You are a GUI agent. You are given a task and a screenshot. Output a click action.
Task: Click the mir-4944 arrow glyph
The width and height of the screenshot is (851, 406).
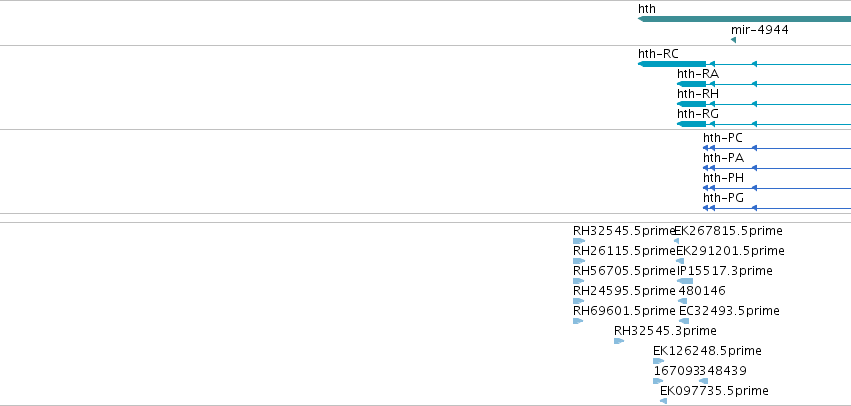[x=734, y=40]
